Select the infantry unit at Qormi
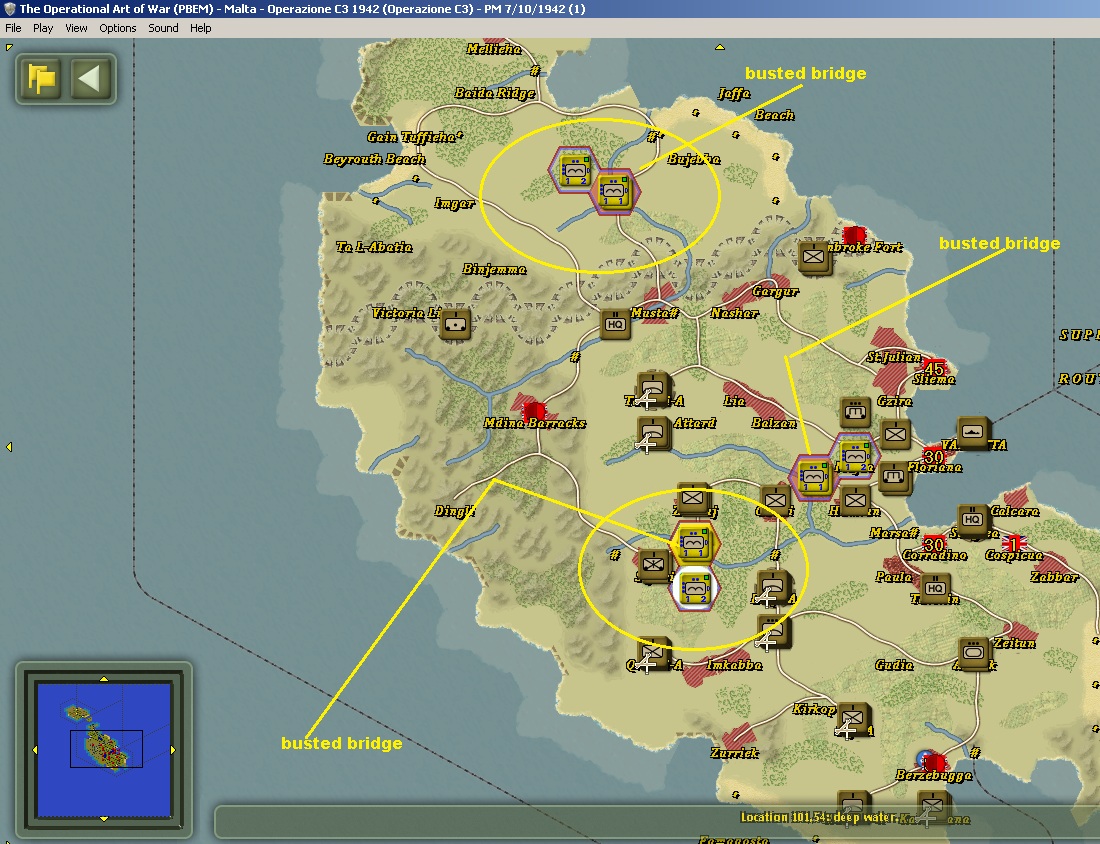1100x844 pixels. pyautogui.click(x=775, y=500)
